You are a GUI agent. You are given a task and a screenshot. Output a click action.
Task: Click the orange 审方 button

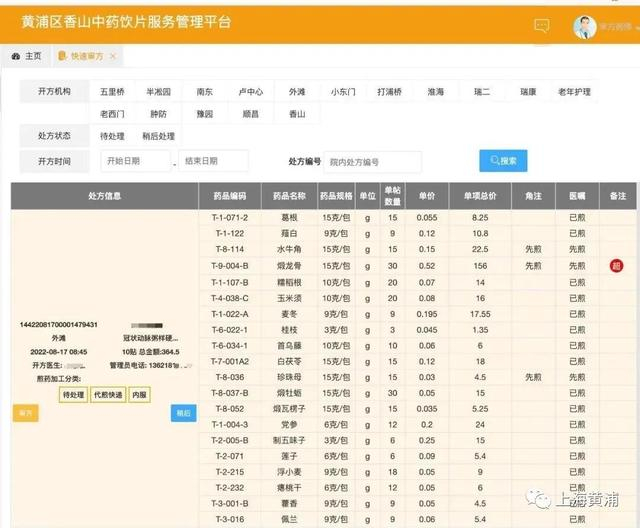(25, 413)
